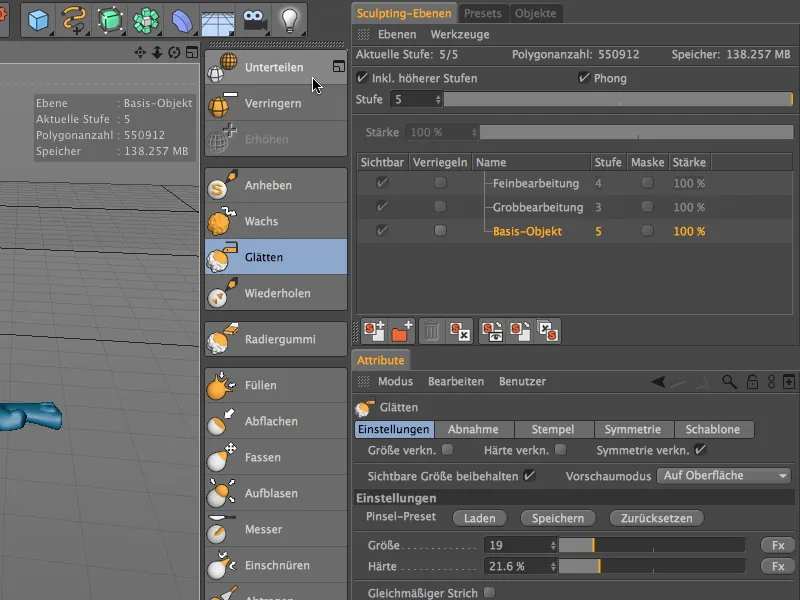Enable mask for Feinbearbeitung layer
This screenshot has height=600, width=800.
tap(647, 183)
